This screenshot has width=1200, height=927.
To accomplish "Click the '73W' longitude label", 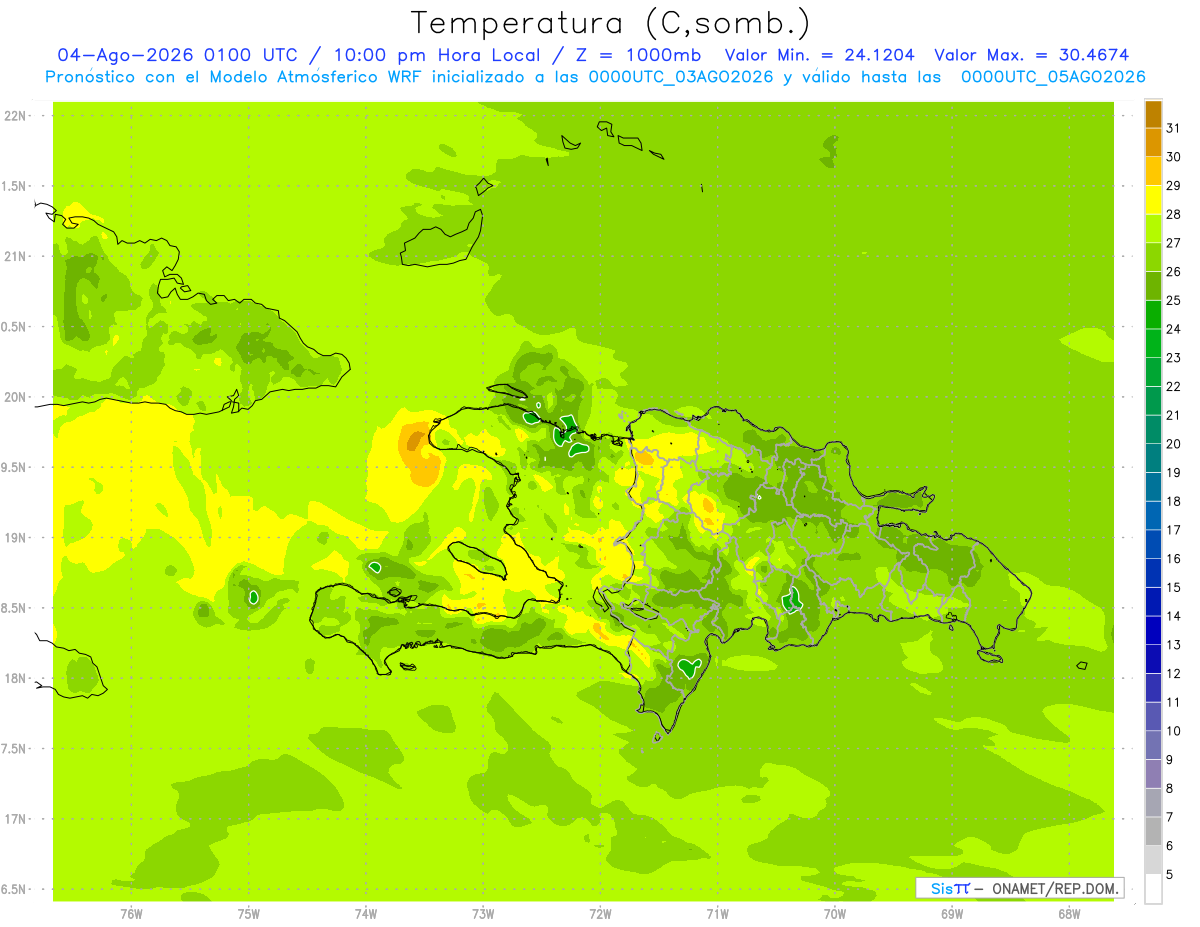I will [x=483, y=914].
